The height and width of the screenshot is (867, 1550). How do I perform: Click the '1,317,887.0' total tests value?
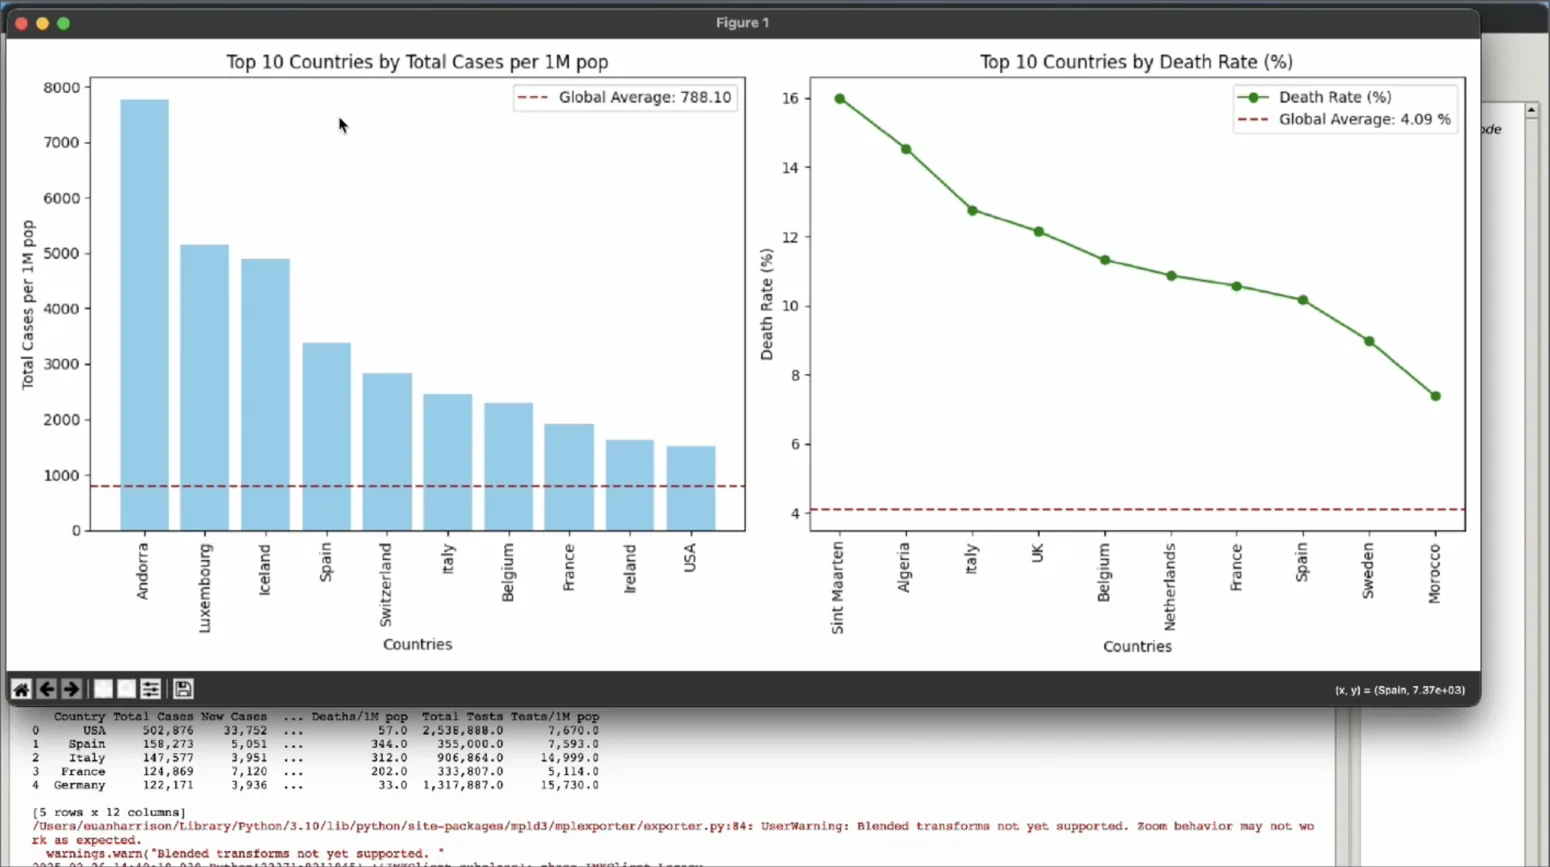463,786
